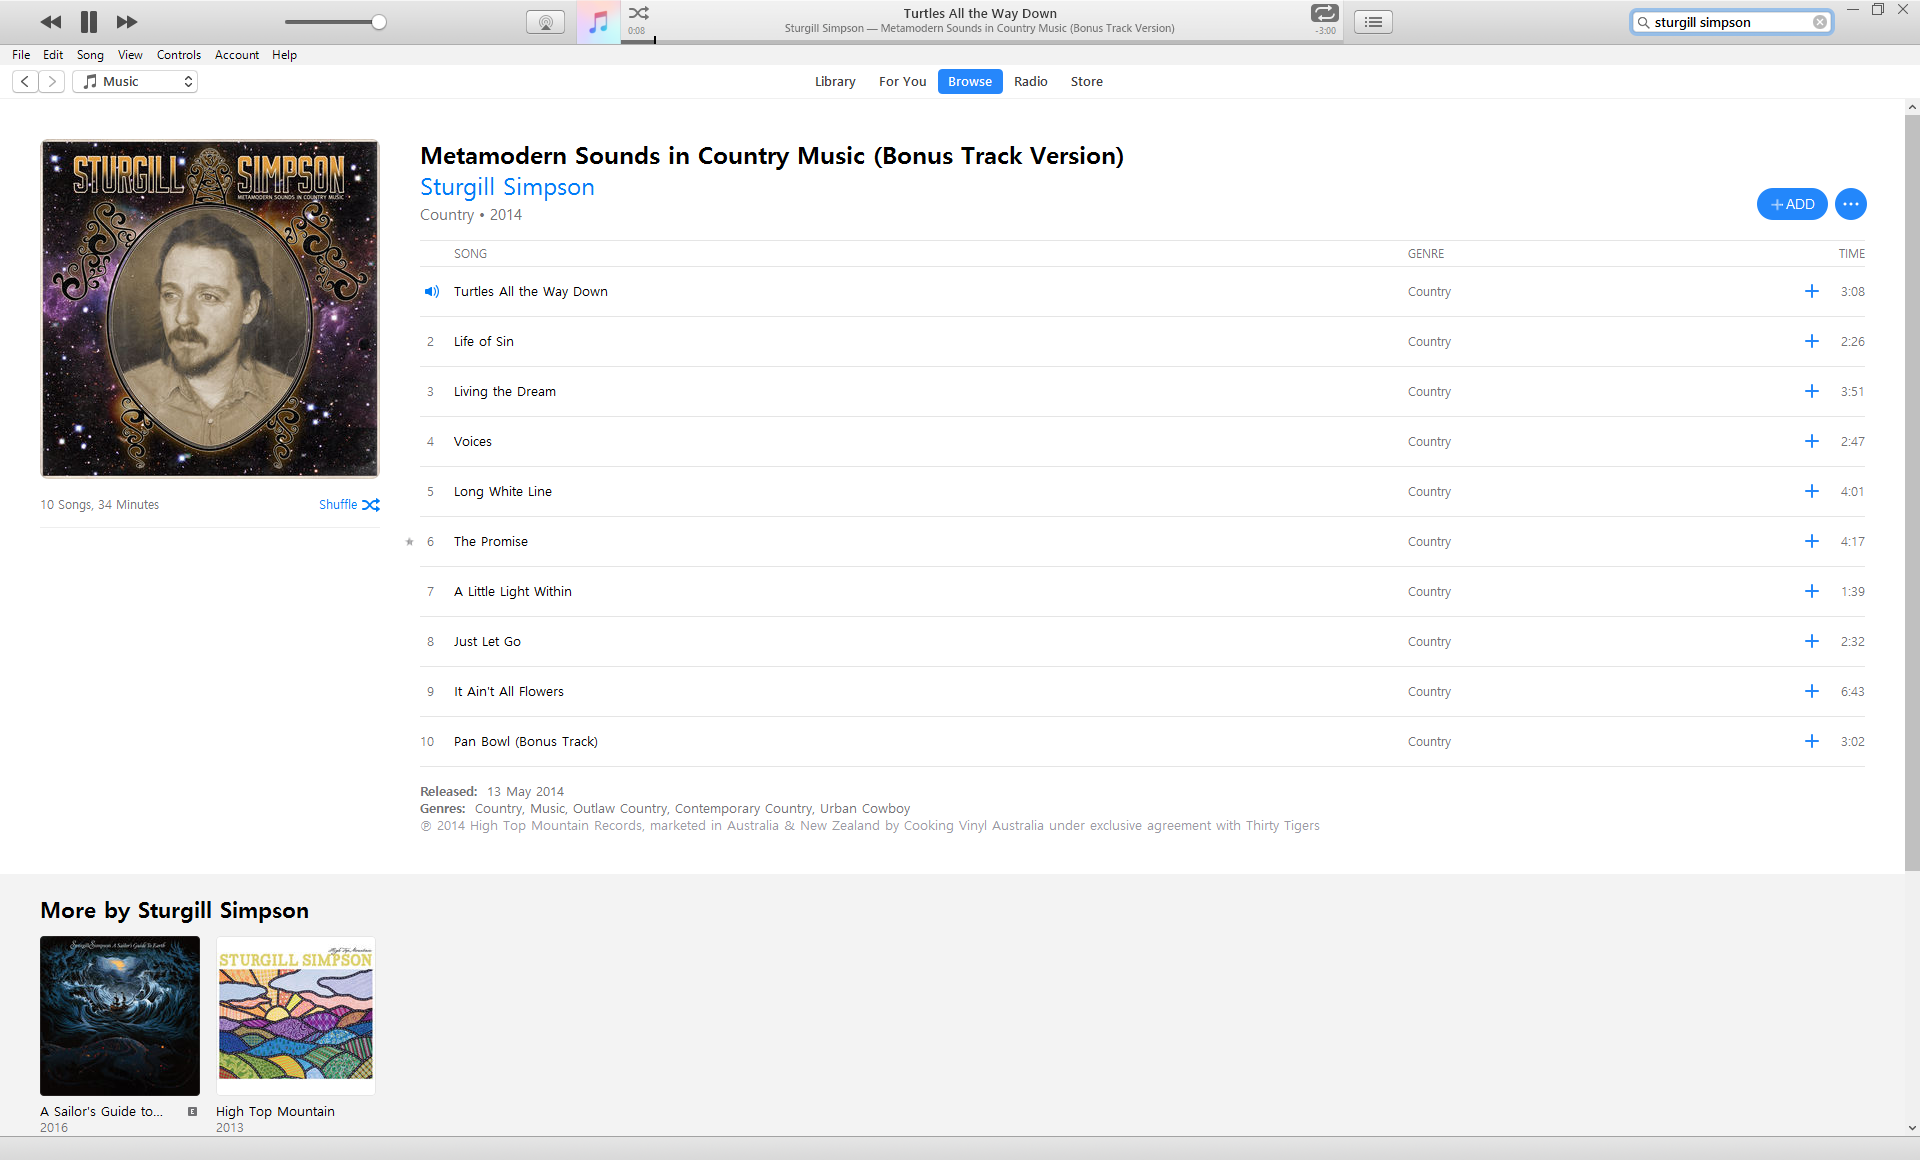The height and width of the screenshot is (1160, 1920).
Task: Open the Sturgill Simpson artist link
Action: 507,187
